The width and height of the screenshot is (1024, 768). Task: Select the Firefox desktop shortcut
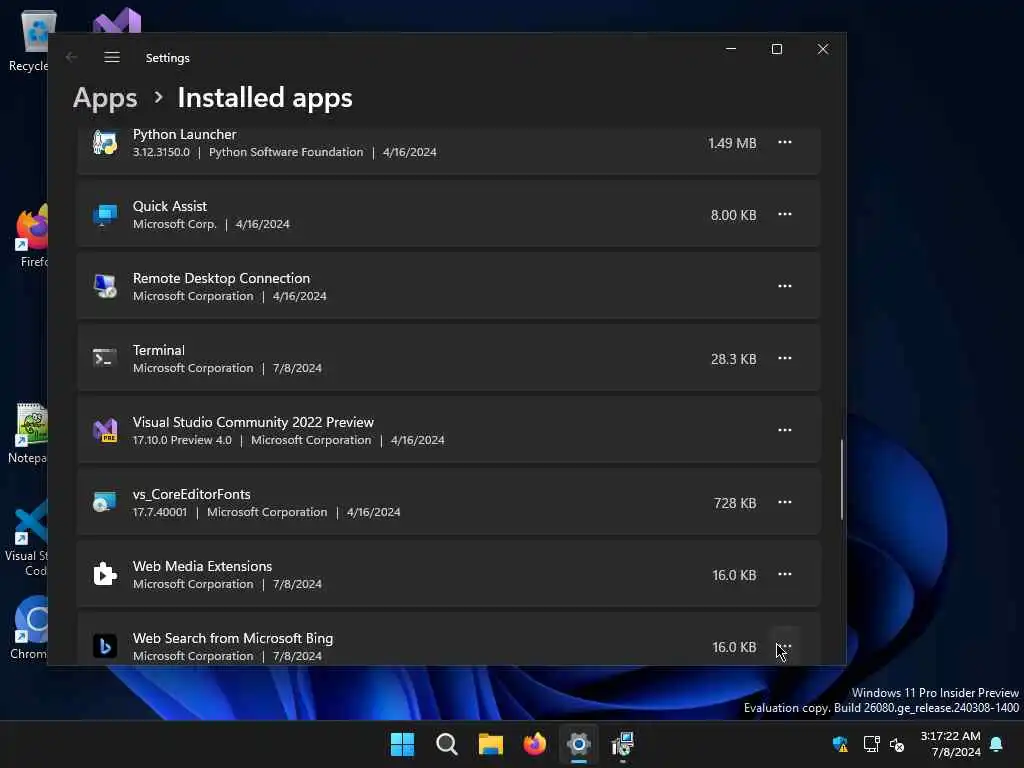tap(33, 235)
